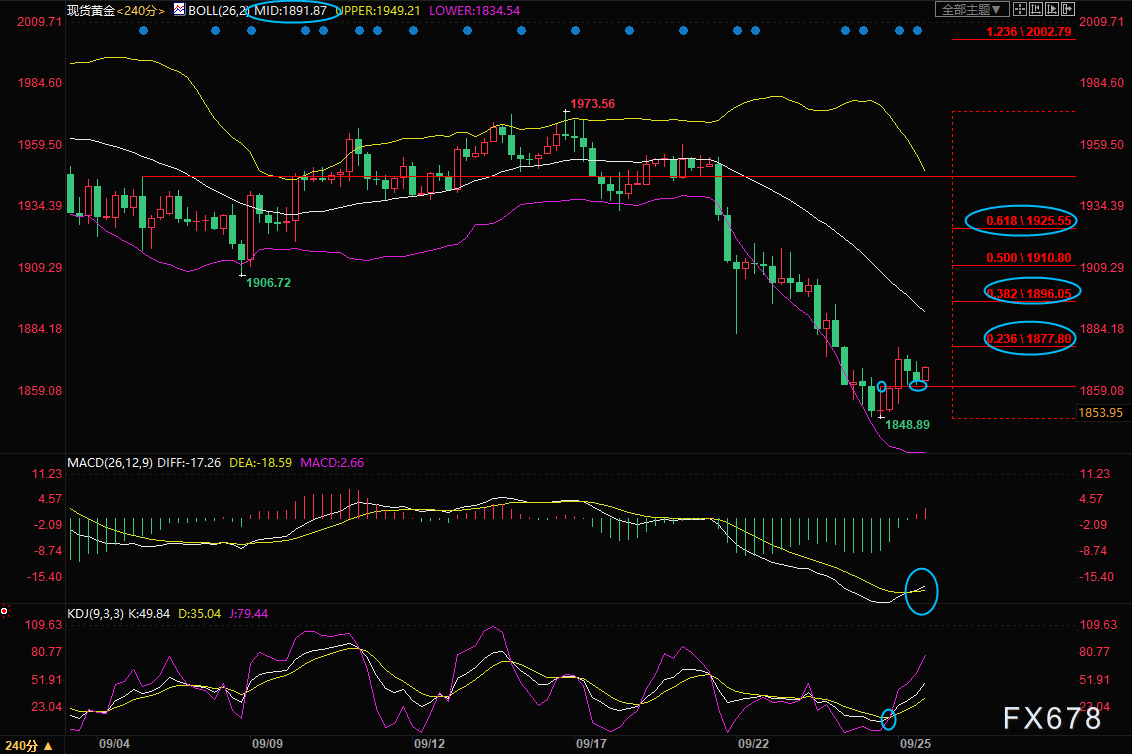Select the 0.618 \ 1925.55 Fibonacci level

[x=1029, y=221]
